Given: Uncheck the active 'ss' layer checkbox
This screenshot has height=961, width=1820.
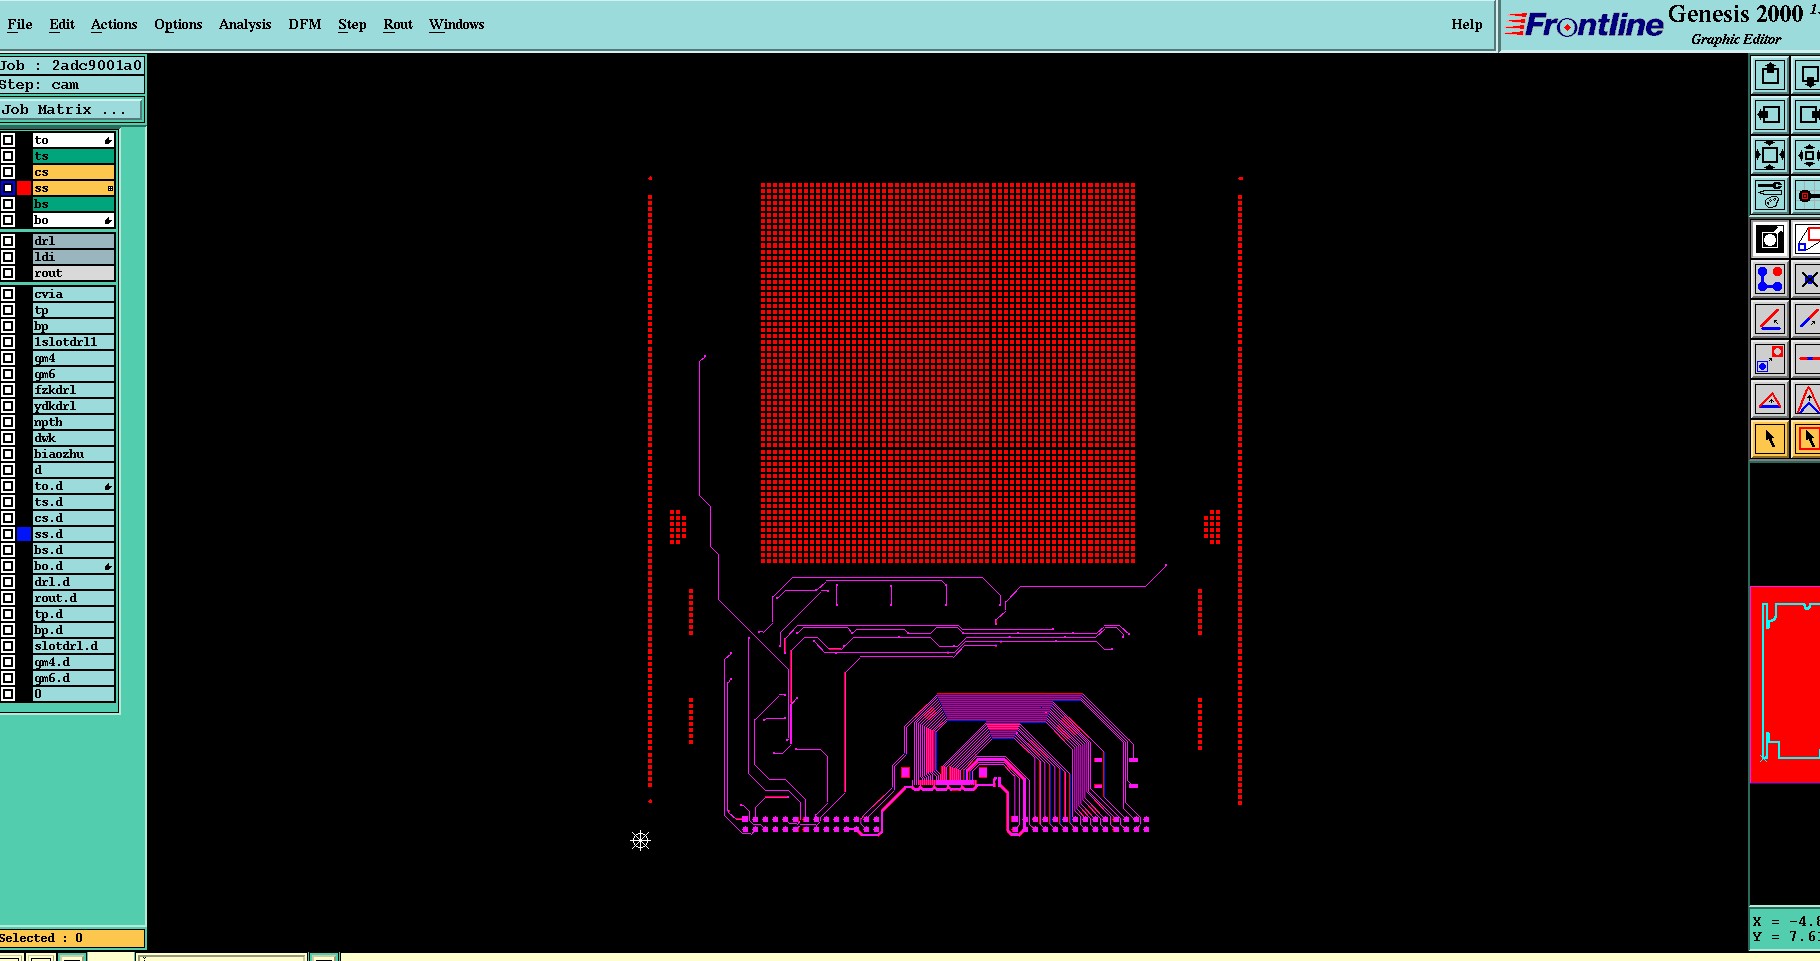Looking at the screenshot, I should point(8,188).
